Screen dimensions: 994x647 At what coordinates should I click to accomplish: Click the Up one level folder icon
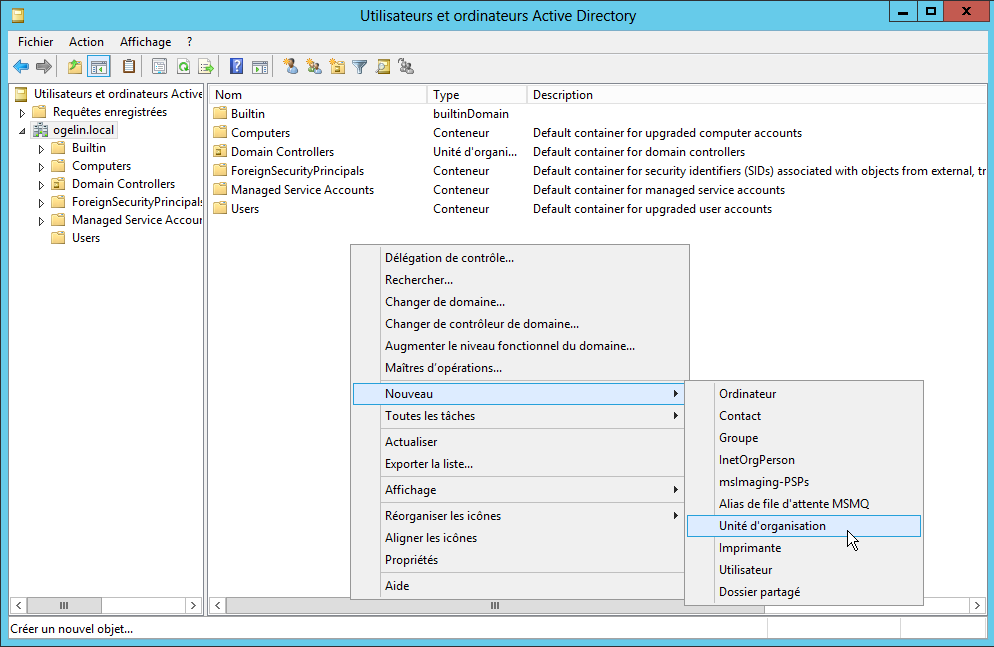(x=75, y=67)
